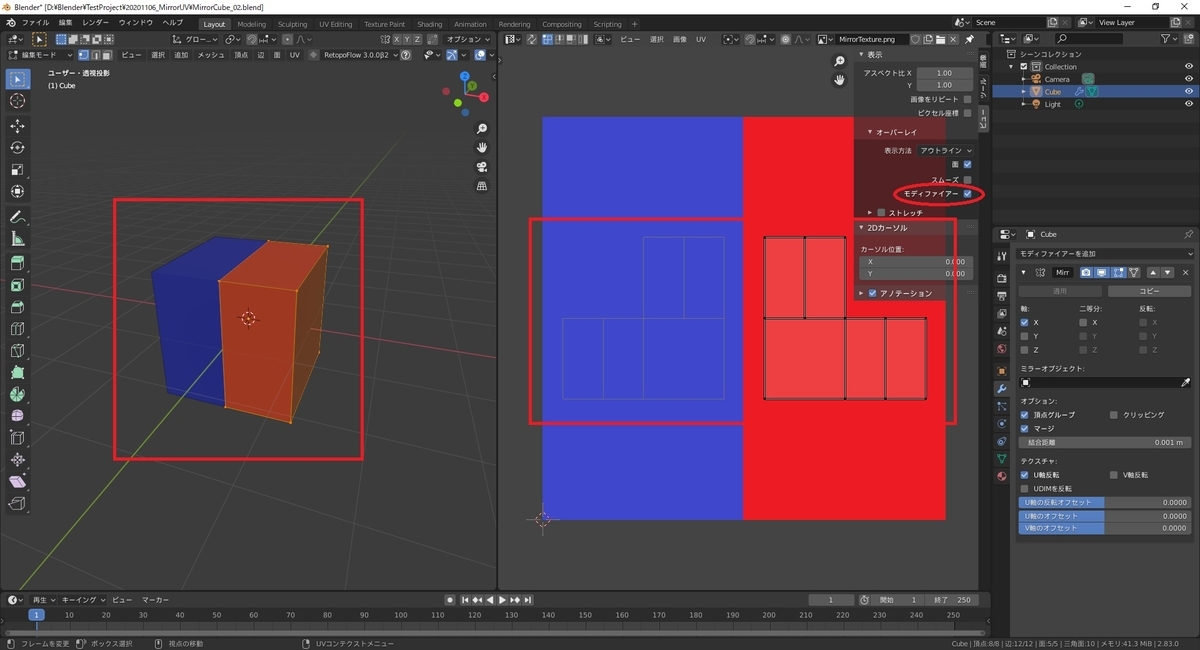Click the camera view icon in the 3D viewport
The height and width of the screenshot is (650, 1200).
tap(481, 167)
